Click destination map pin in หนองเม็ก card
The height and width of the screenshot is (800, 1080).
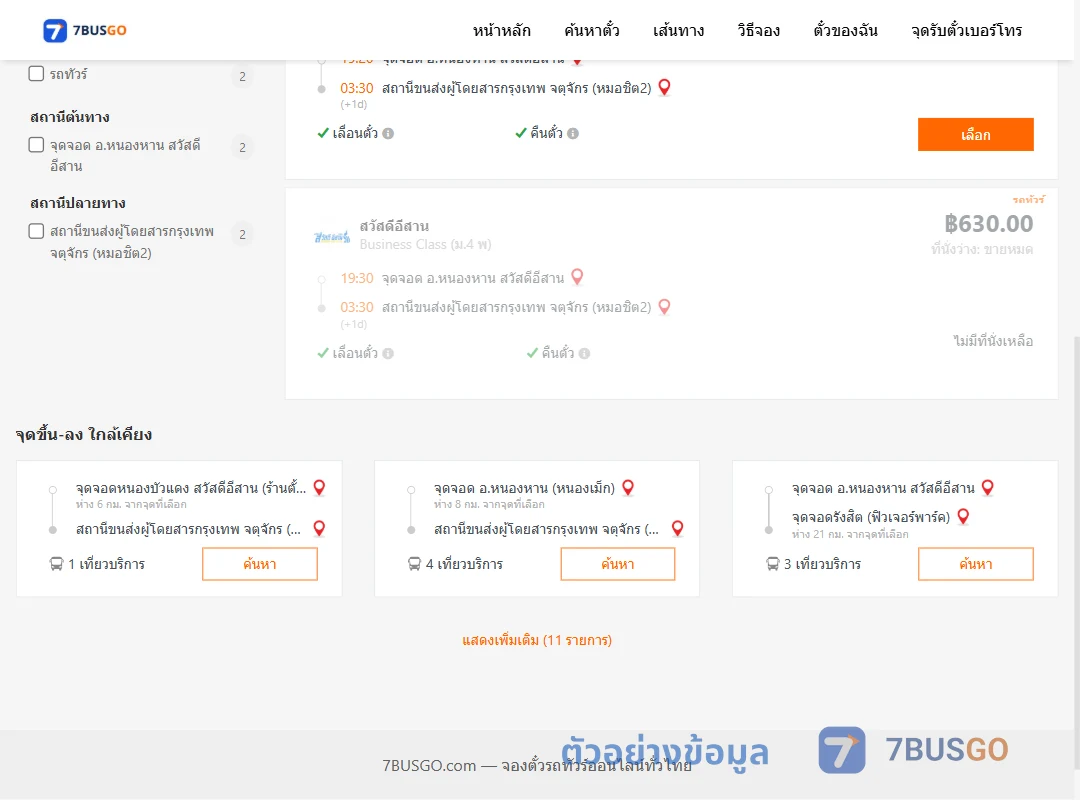677,529
